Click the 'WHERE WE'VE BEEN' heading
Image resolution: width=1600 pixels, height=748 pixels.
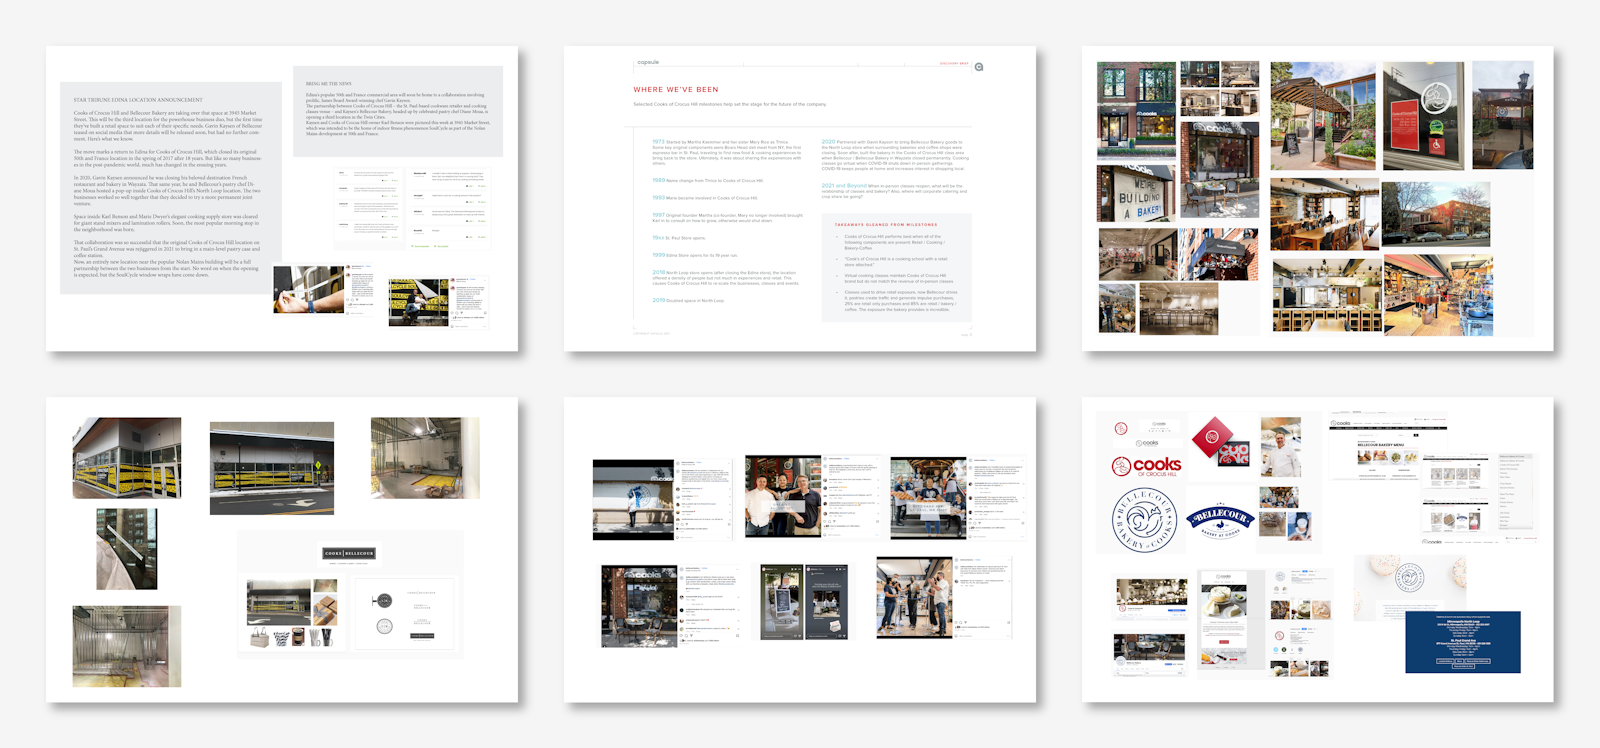pos(675,90)
